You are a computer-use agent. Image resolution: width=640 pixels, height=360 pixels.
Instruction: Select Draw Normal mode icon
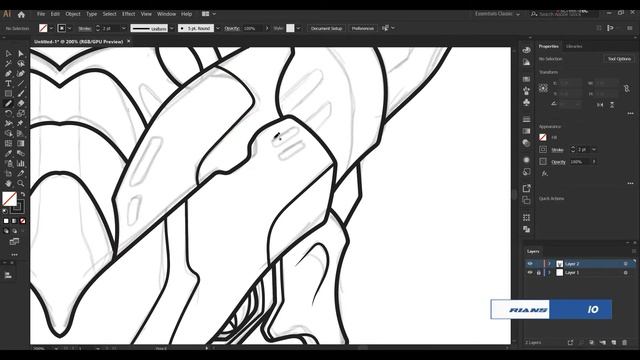6,231
